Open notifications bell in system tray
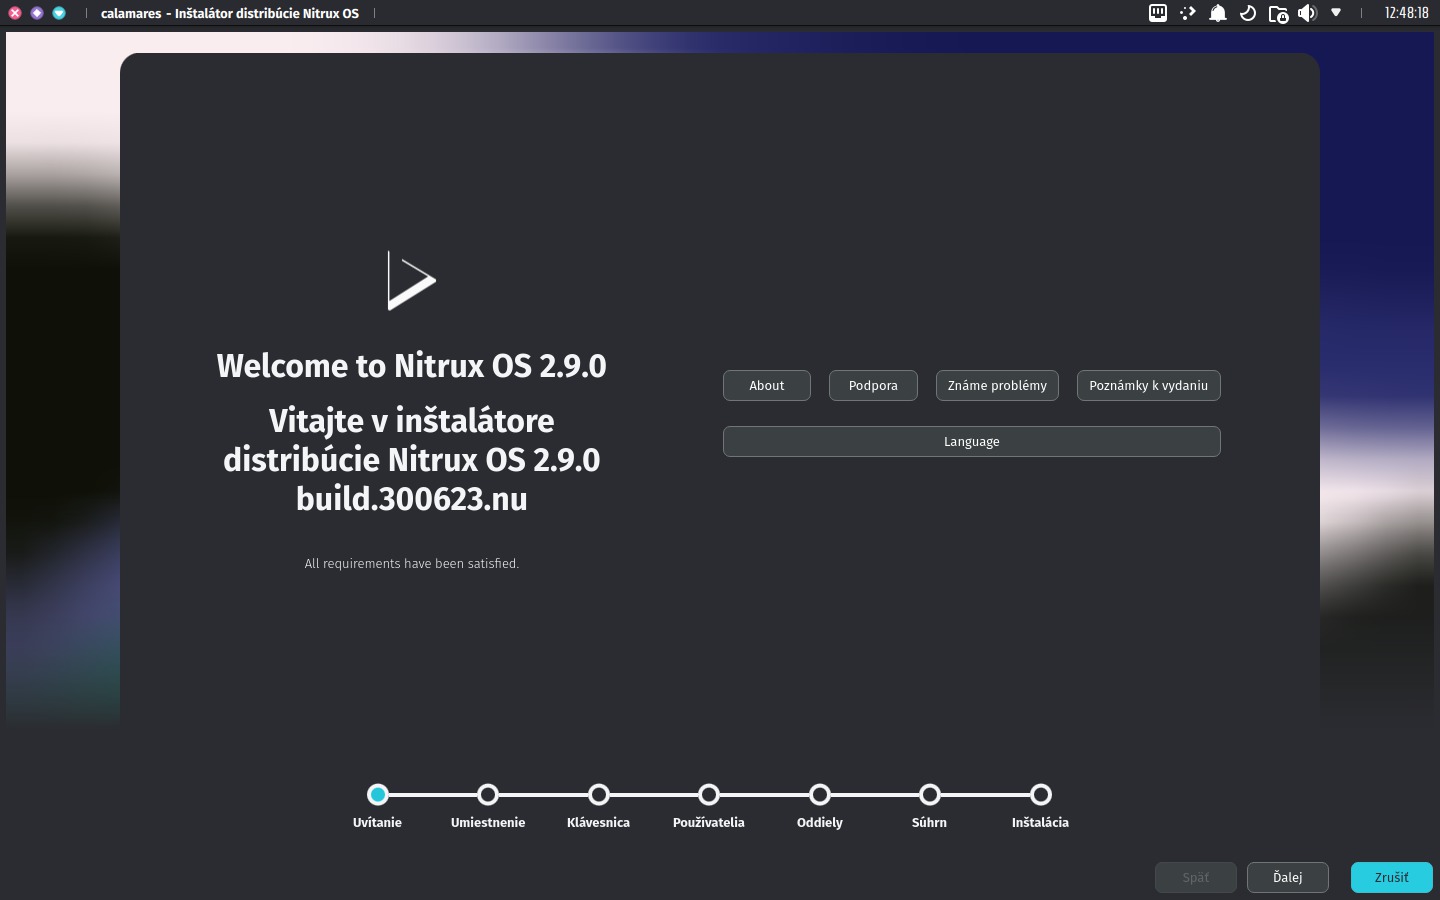Viewport: 1440px width, 900px height. tap(1217, 13)
